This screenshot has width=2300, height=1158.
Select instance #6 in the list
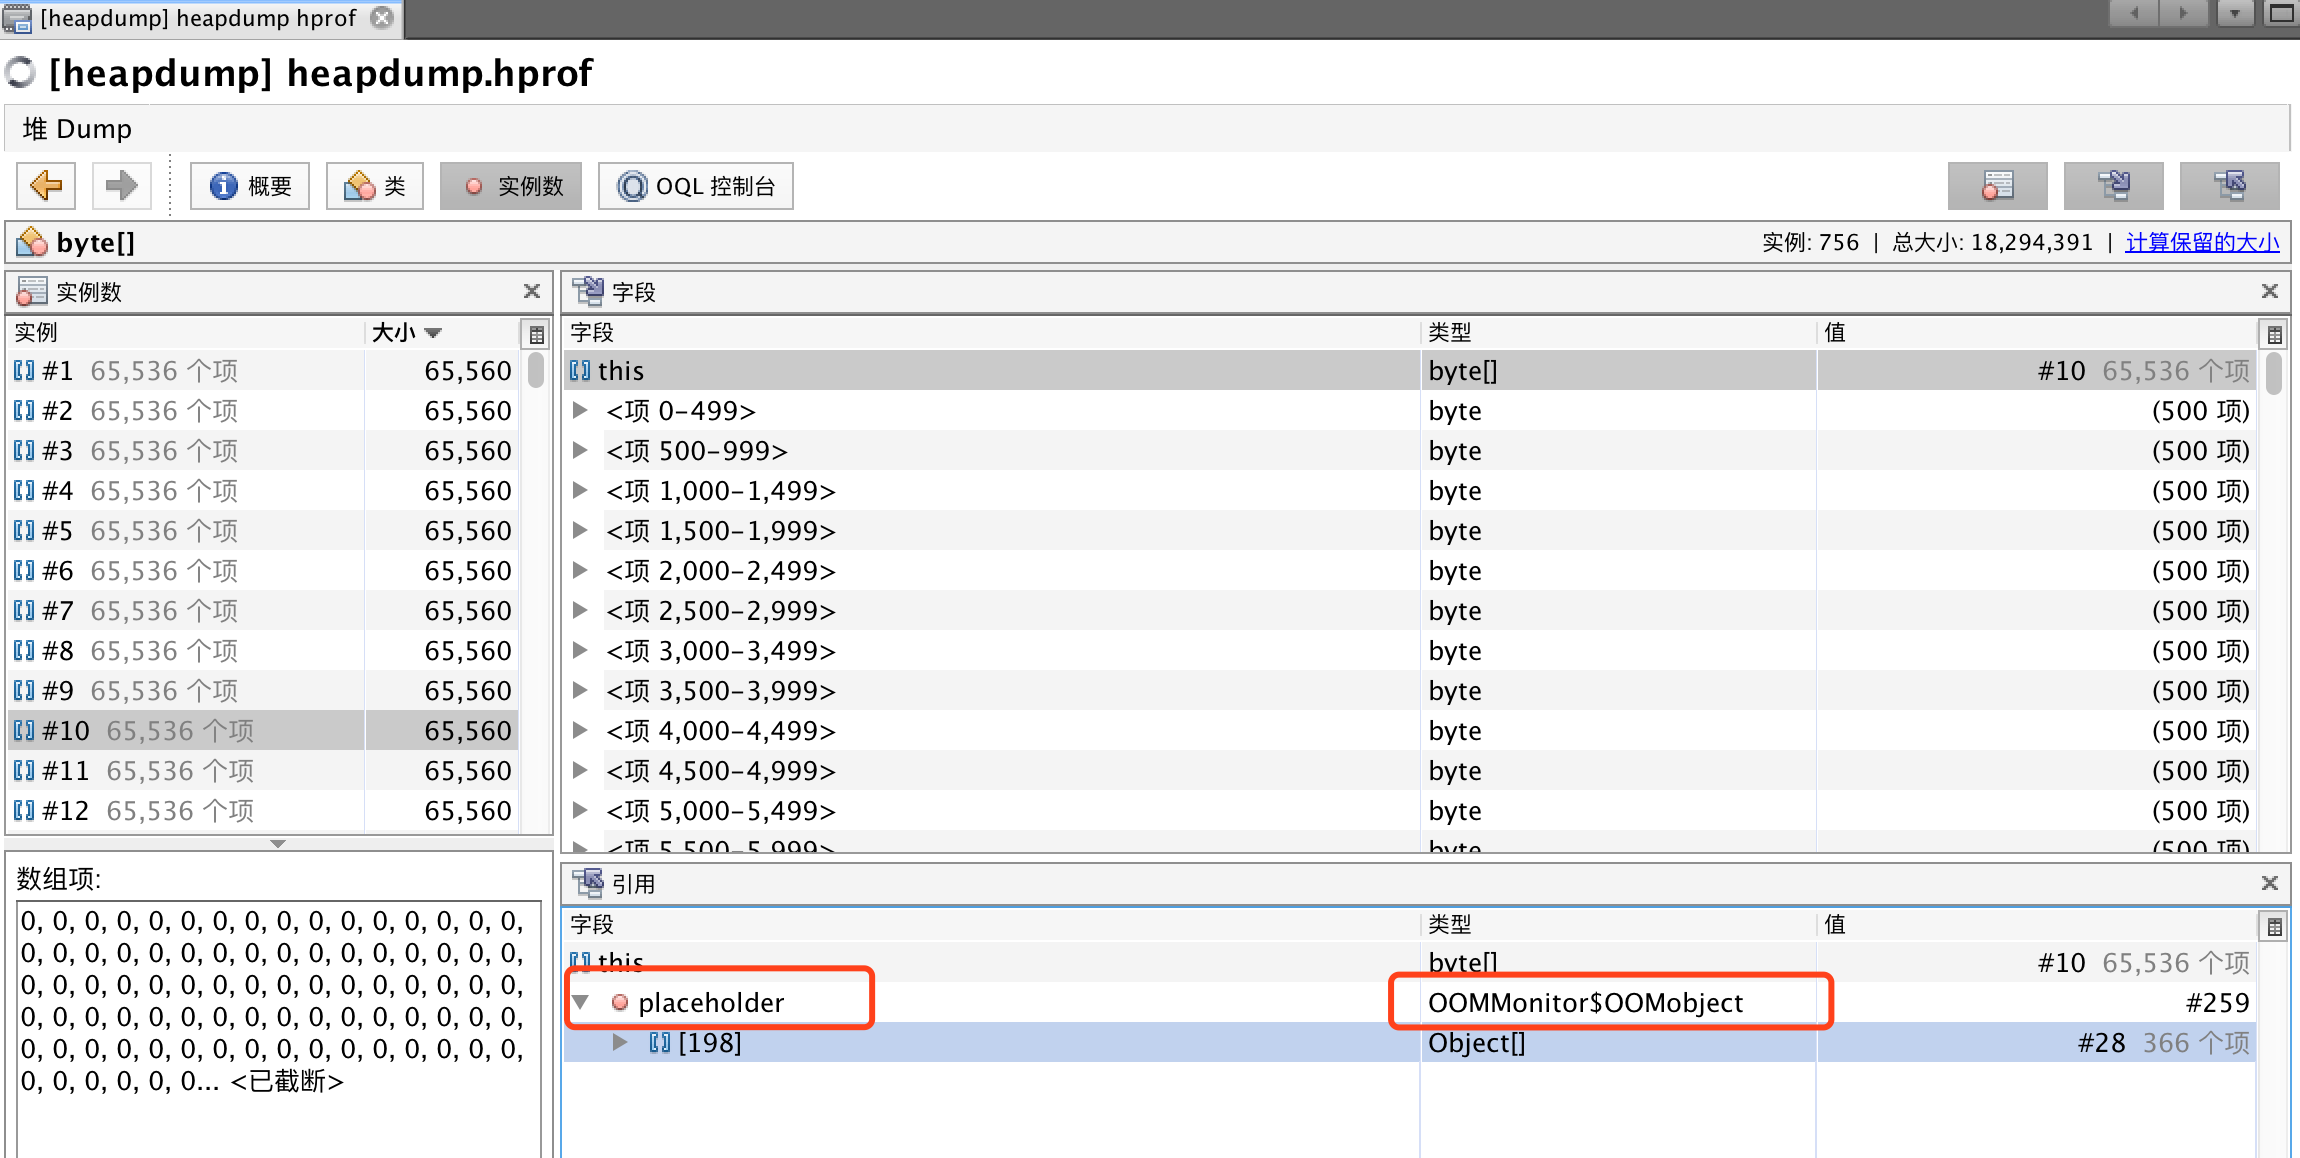pos(264,571)
